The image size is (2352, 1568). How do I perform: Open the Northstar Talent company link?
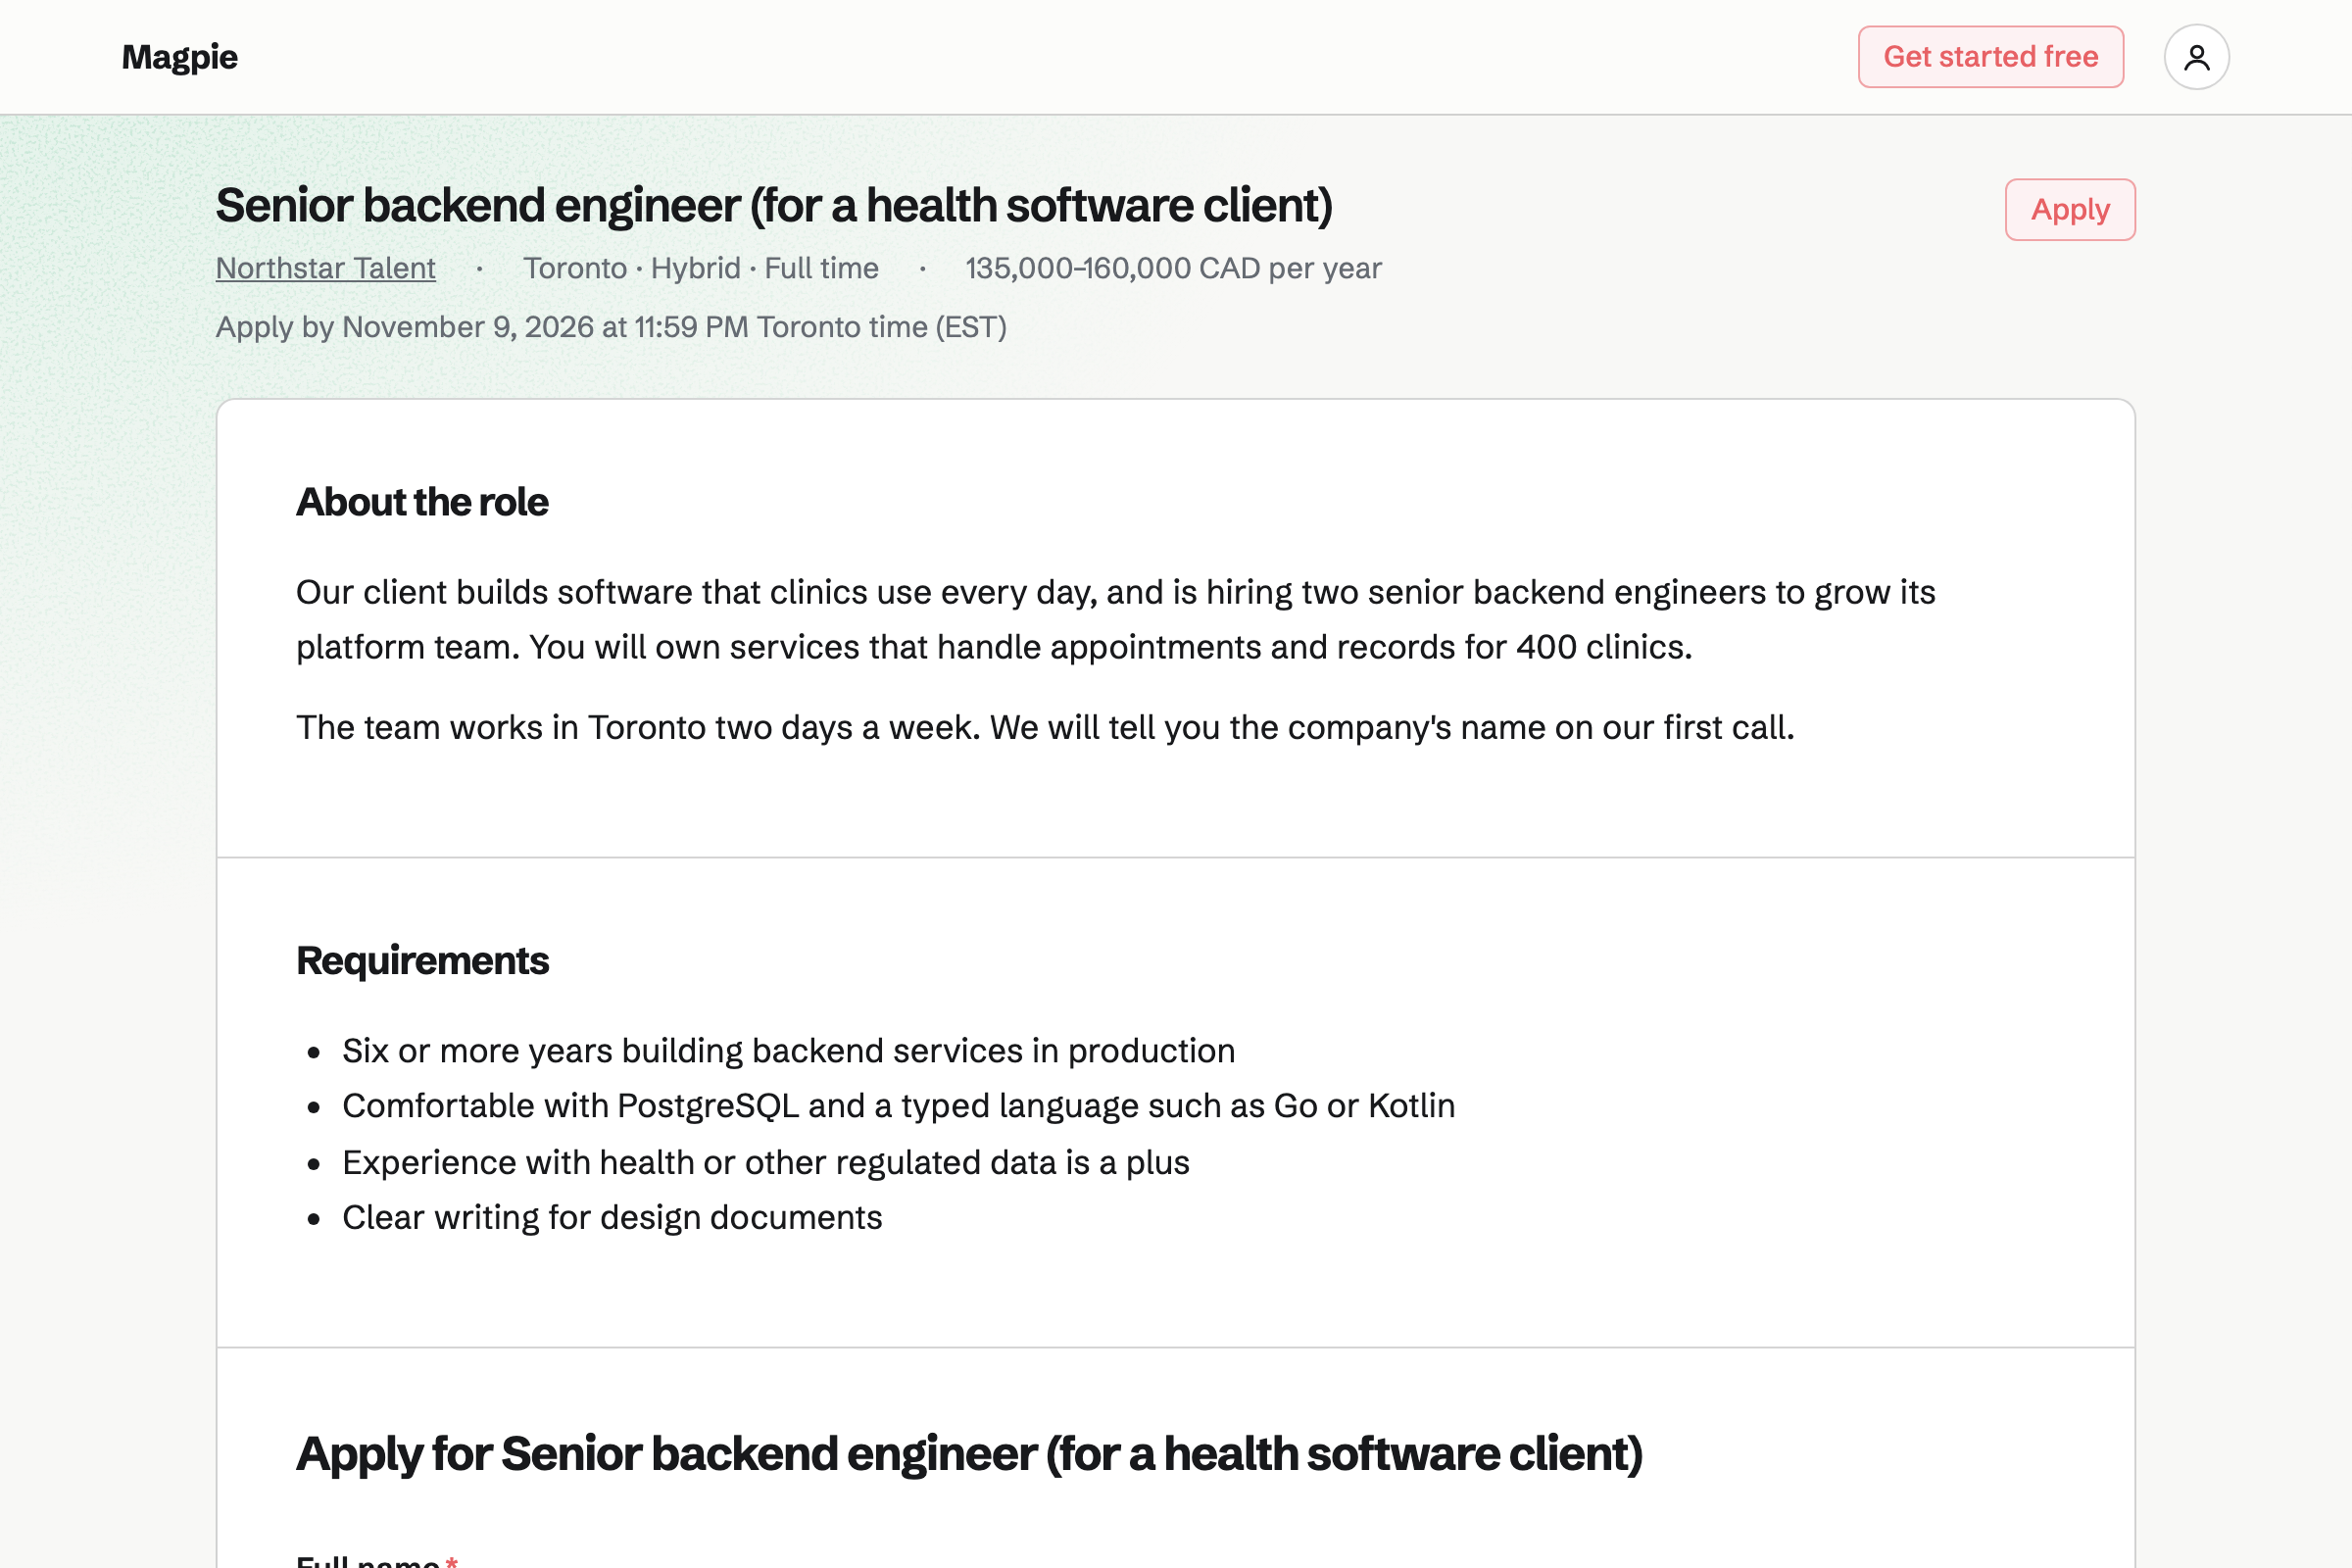point(326,268)
